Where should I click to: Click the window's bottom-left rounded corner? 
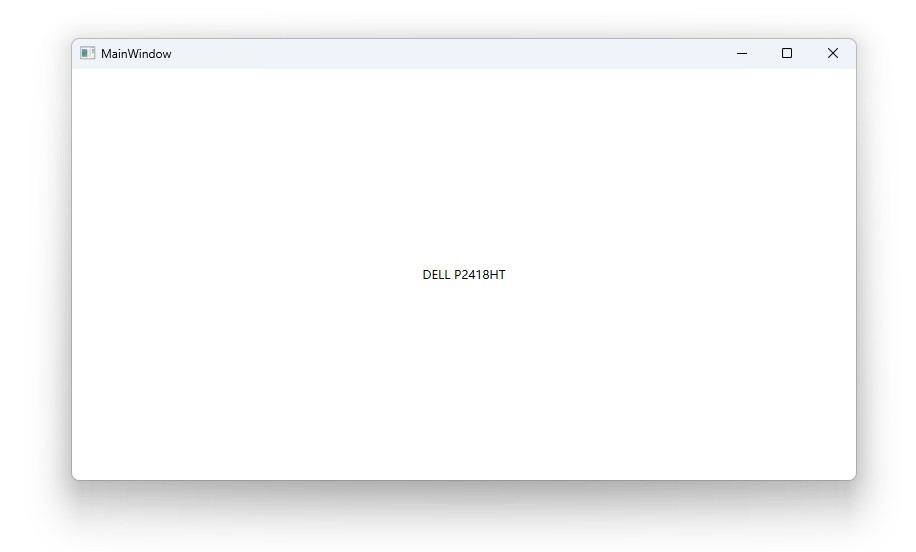pos(74,478)
